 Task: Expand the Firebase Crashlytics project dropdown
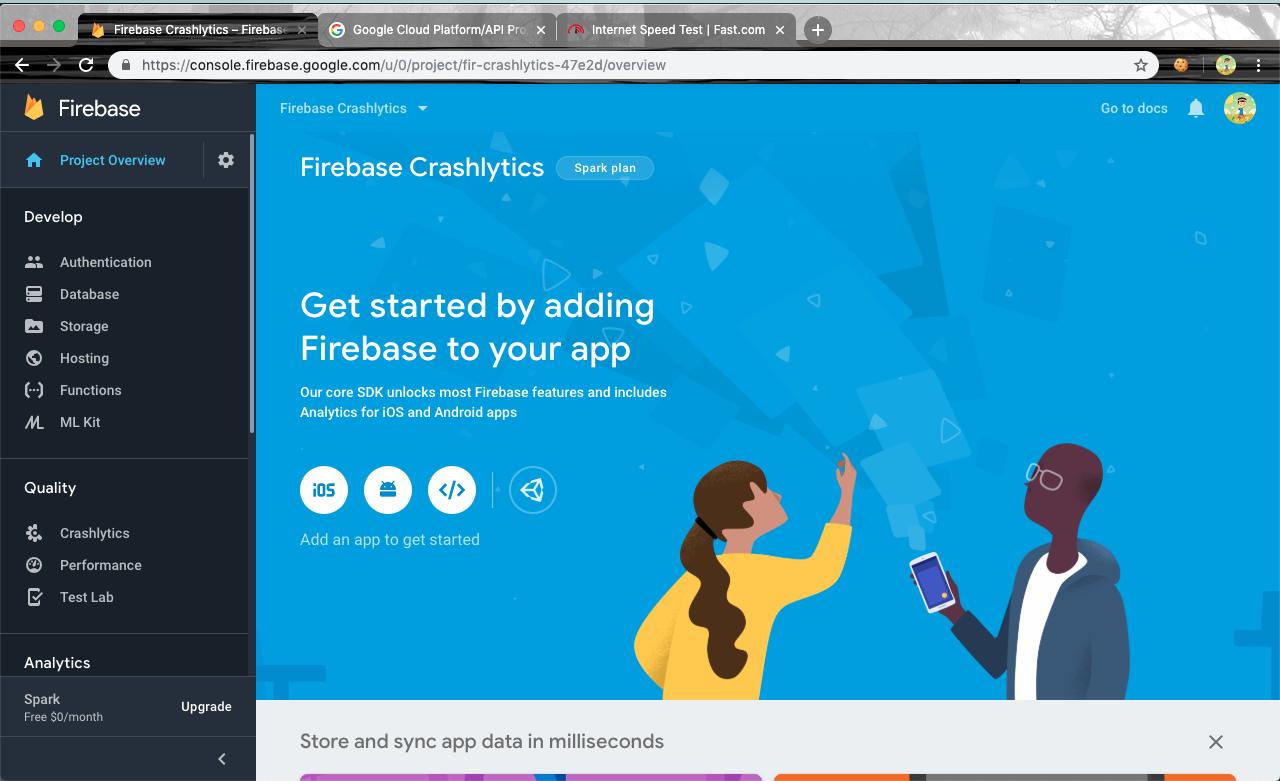point(354,108)
